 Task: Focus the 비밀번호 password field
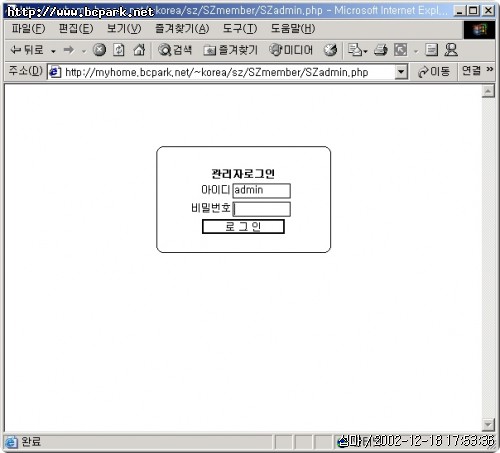pos(261,209)
